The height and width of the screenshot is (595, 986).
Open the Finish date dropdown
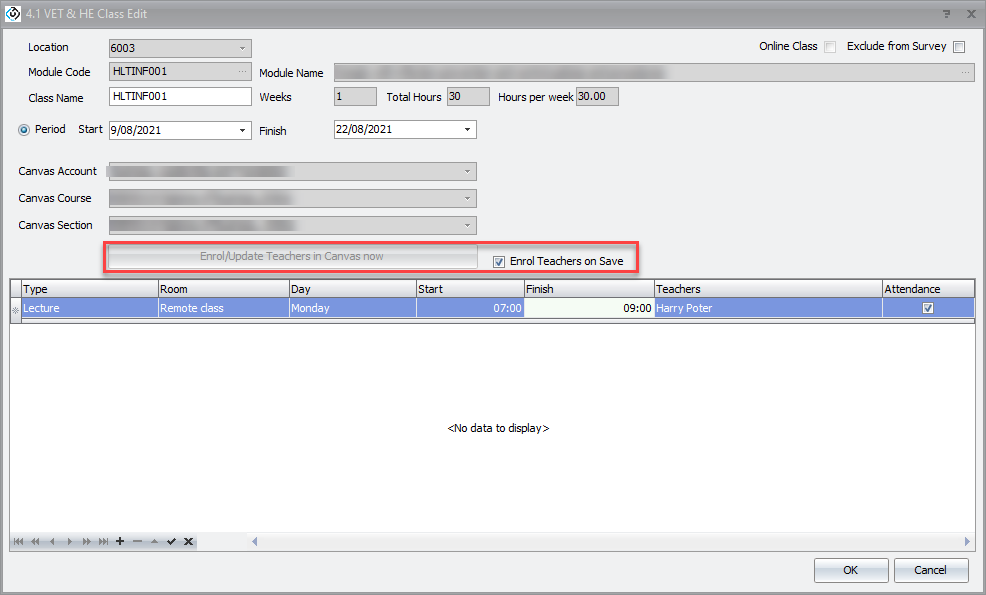coord(467,130)
